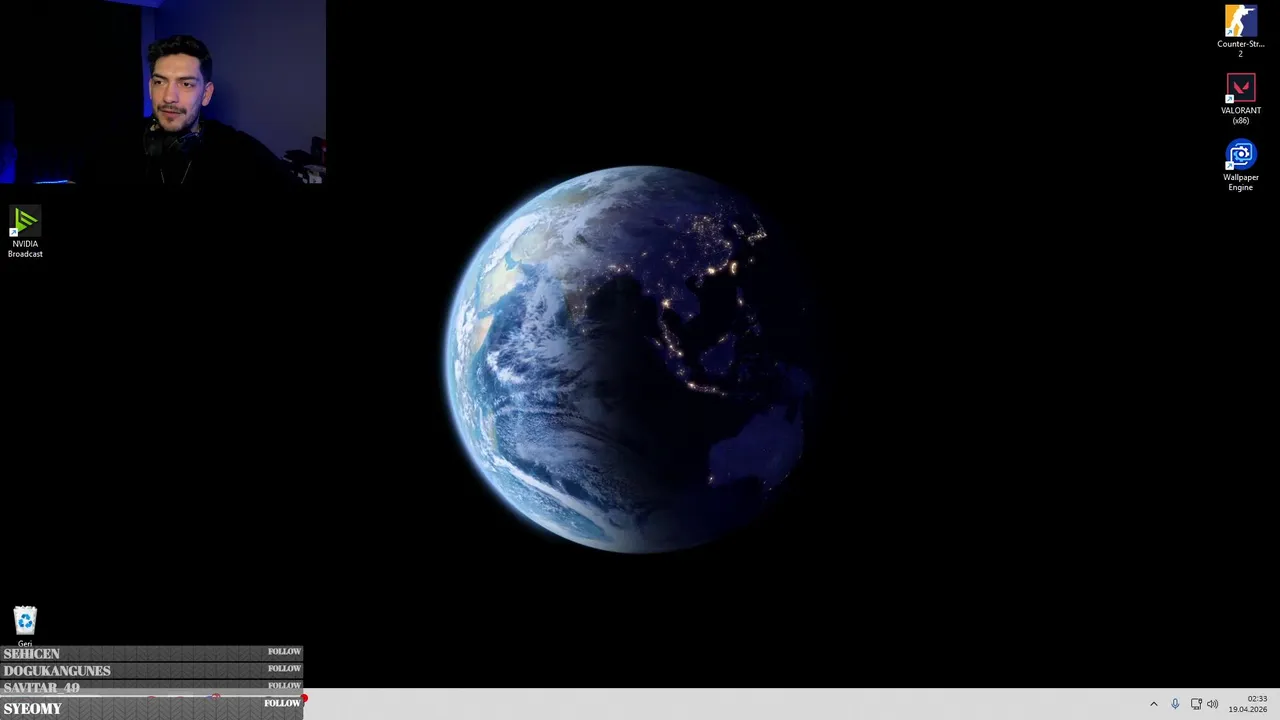Expand the hidden system tray icons chevron
The image size is (1280, 720).
pyautogui.click(x=1153, y=704)
